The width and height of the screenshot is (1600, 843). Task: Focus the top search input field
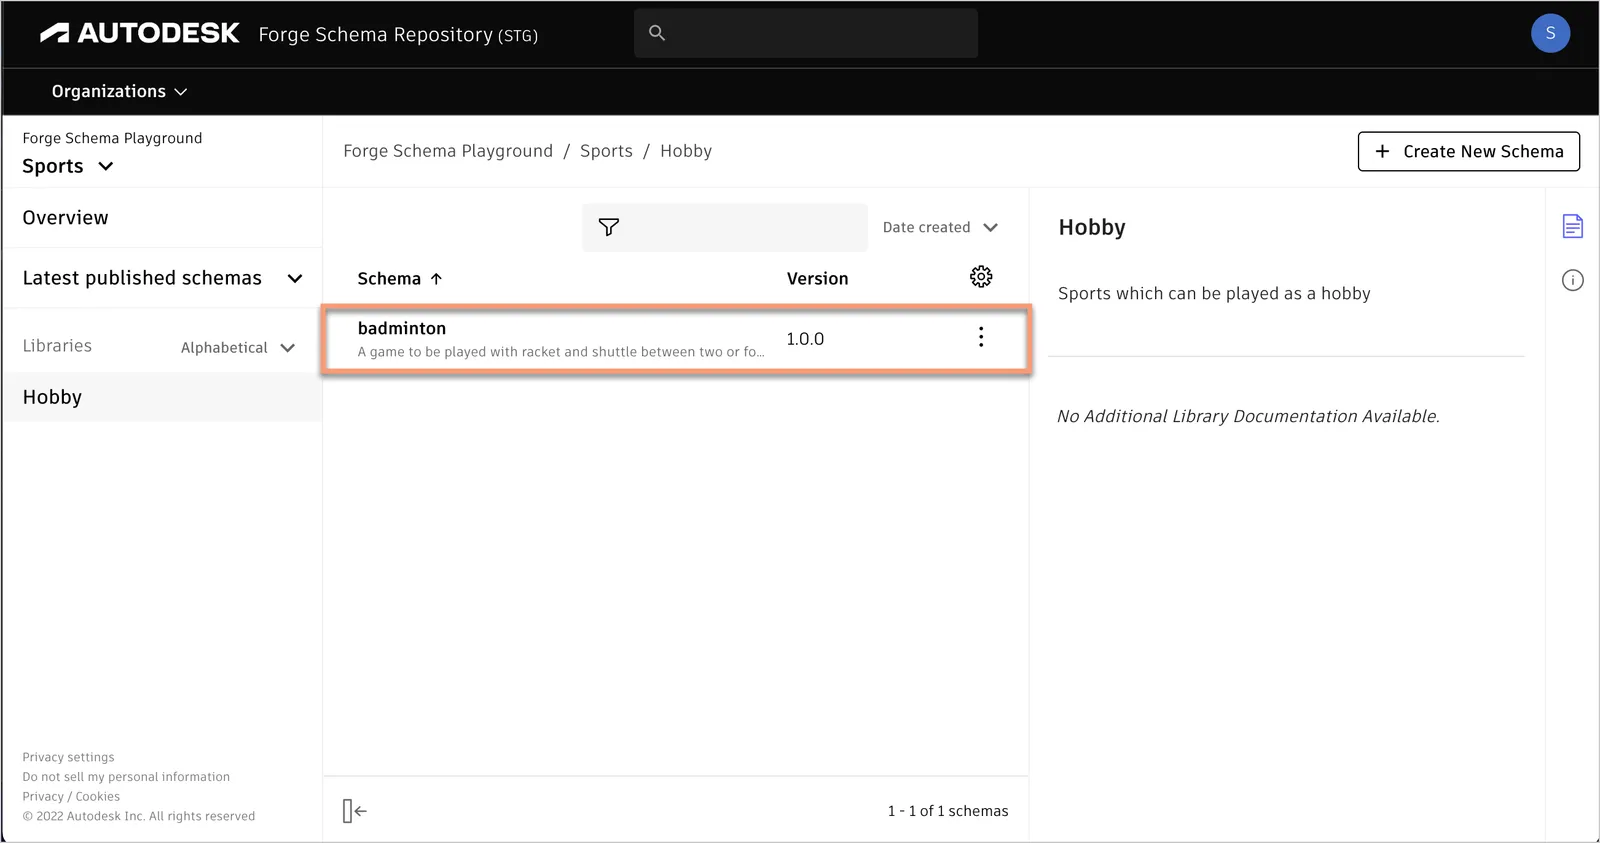(x=806, y=33)
